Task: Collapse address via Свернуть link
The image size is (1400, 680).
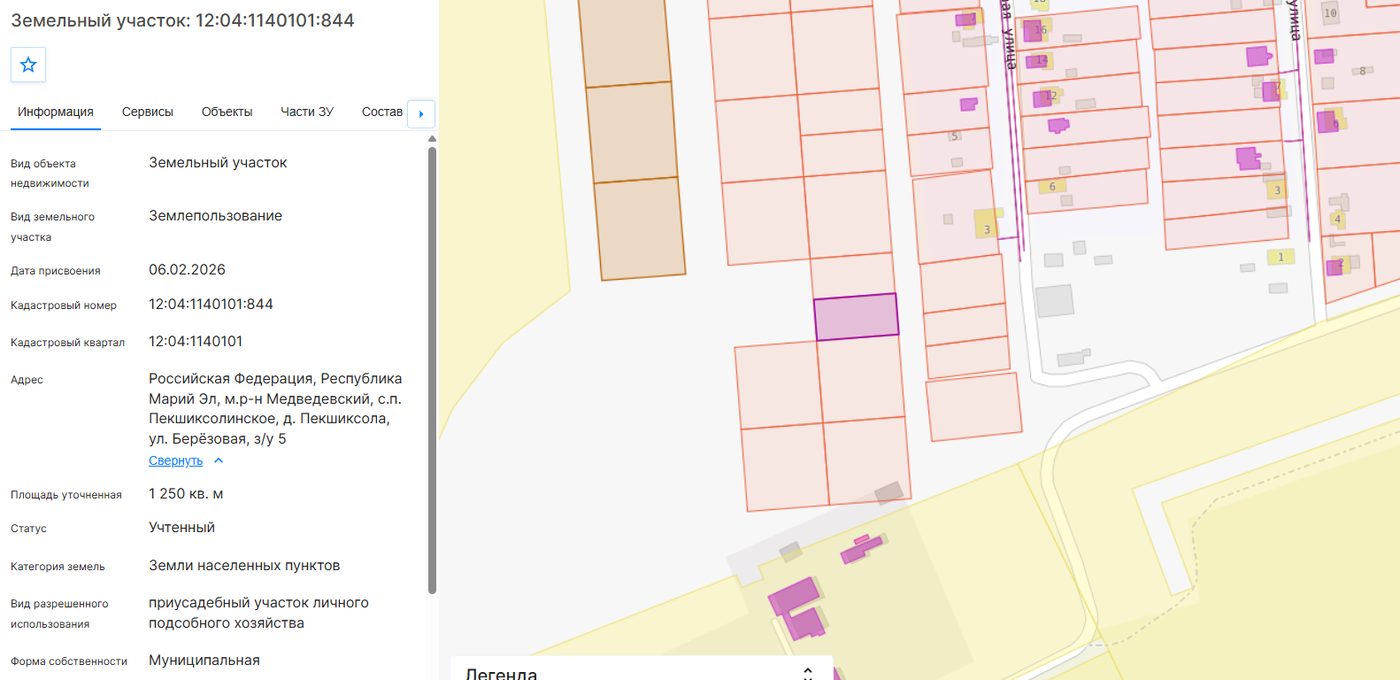Action: click(176, 461)
